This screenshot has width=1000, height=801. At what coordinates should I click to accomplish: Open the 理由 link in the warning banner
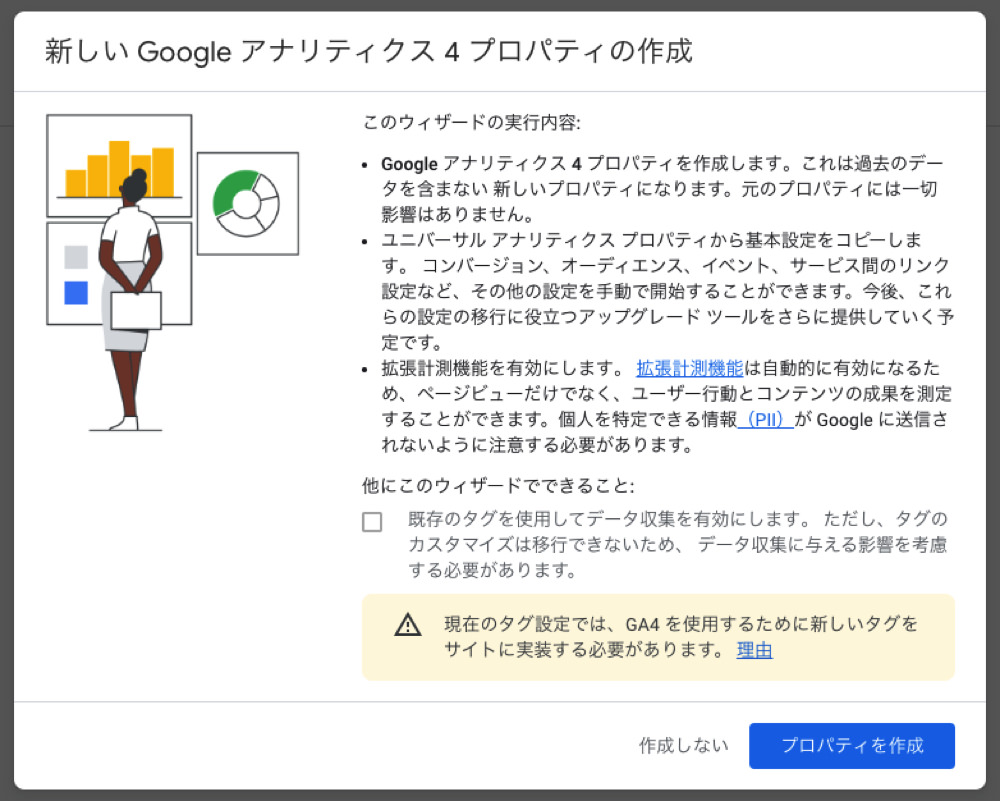pos(754,650)
